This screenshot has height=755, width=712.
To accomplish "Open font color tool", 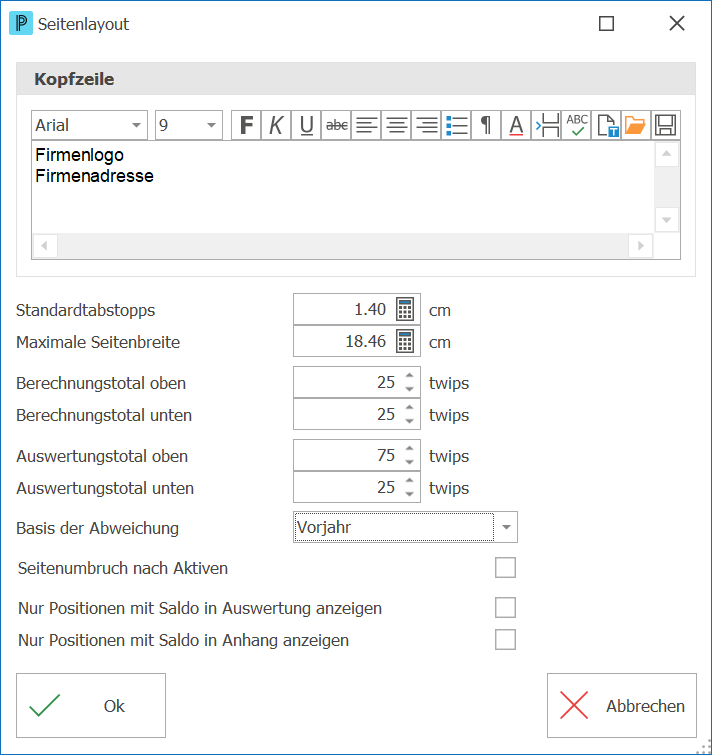I will (516, 125).
